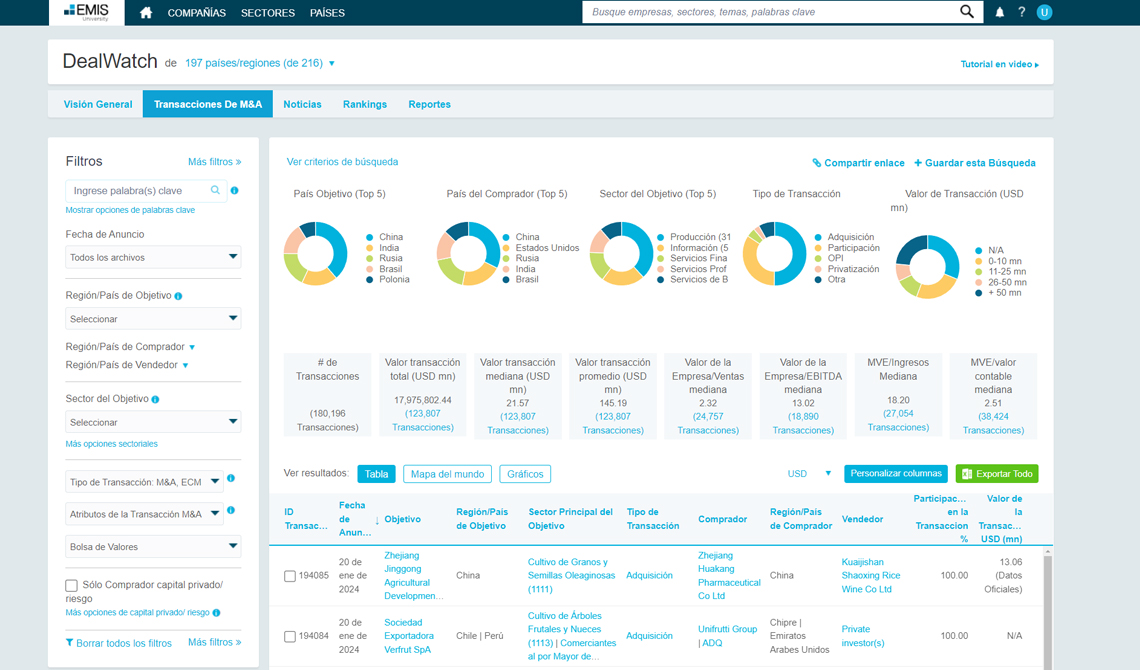This screenshot has height=670, width=1140.
Task: Show results as Gráficos
Action: (525, 474)
